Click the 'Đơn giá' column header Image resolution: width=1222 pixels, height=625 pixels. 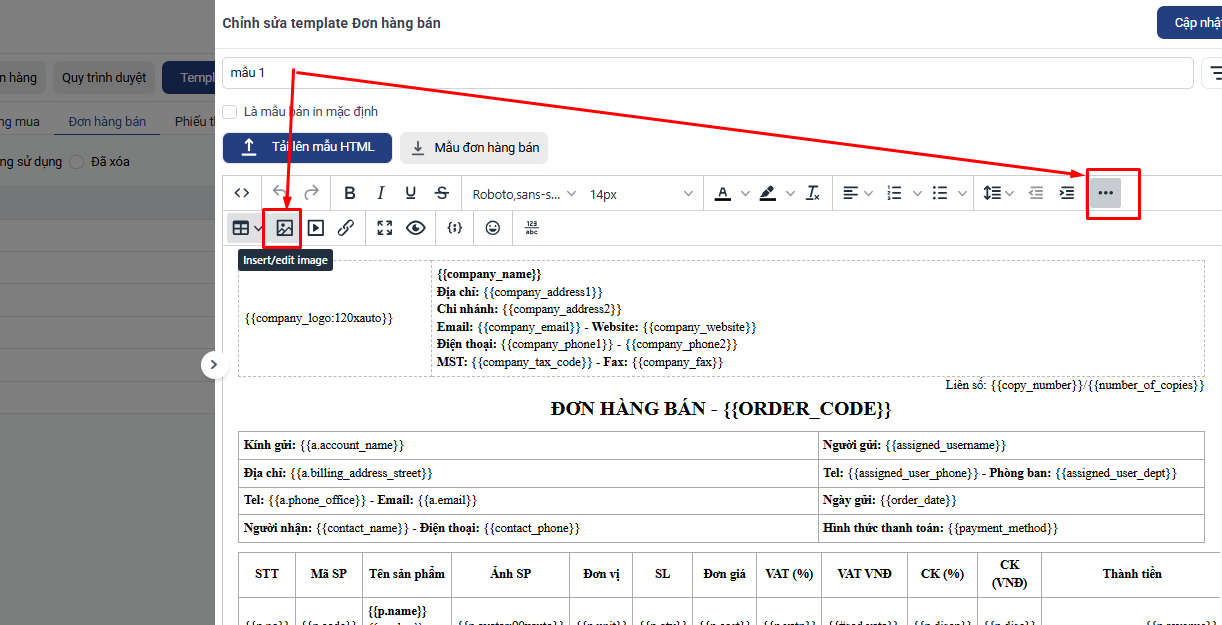[x=724, y=574]
